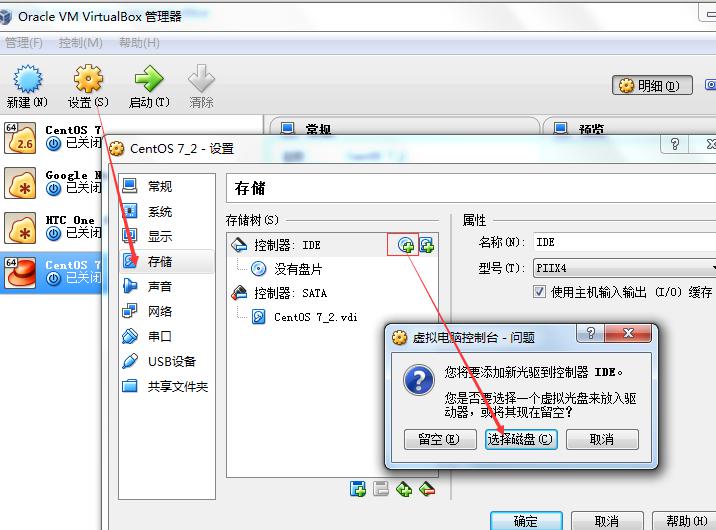
Task: Open the 存储 (Storage) settings category
Action: coord(167,261)
